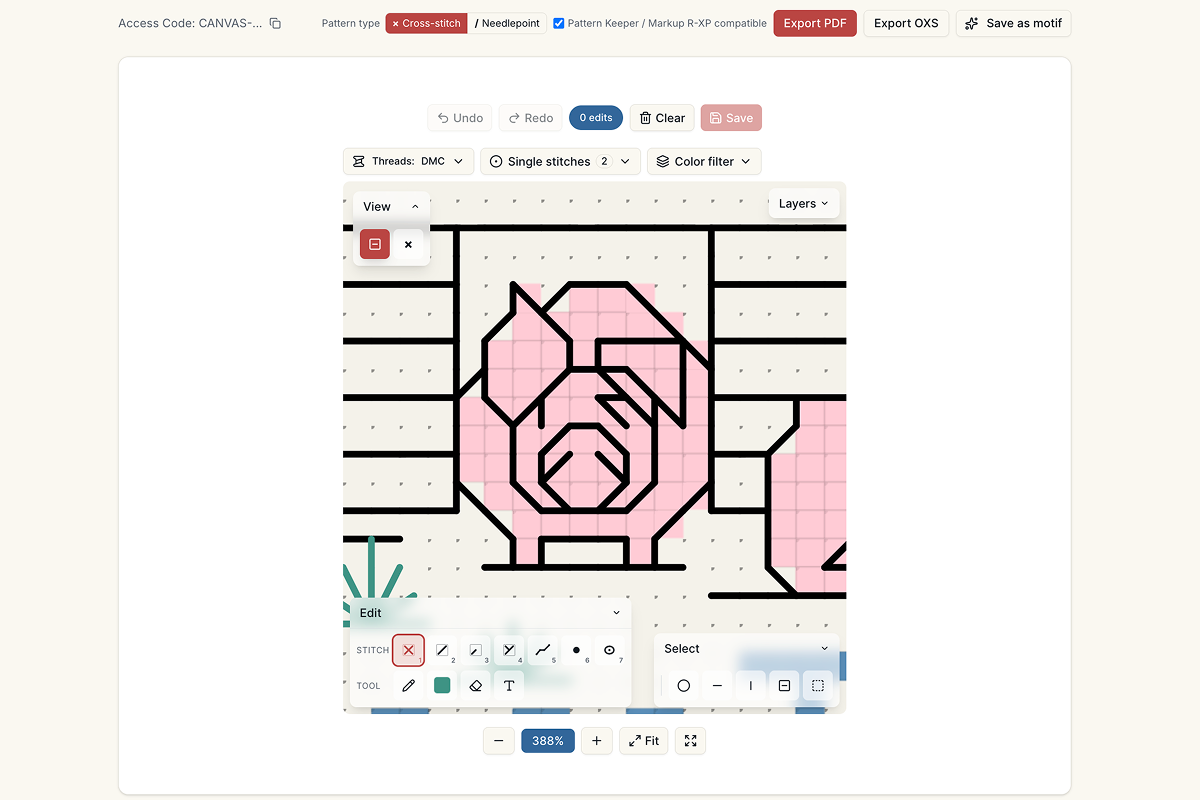Clear the pattern edits
This screenshot has width=1200, height=800.
[662, 118]
